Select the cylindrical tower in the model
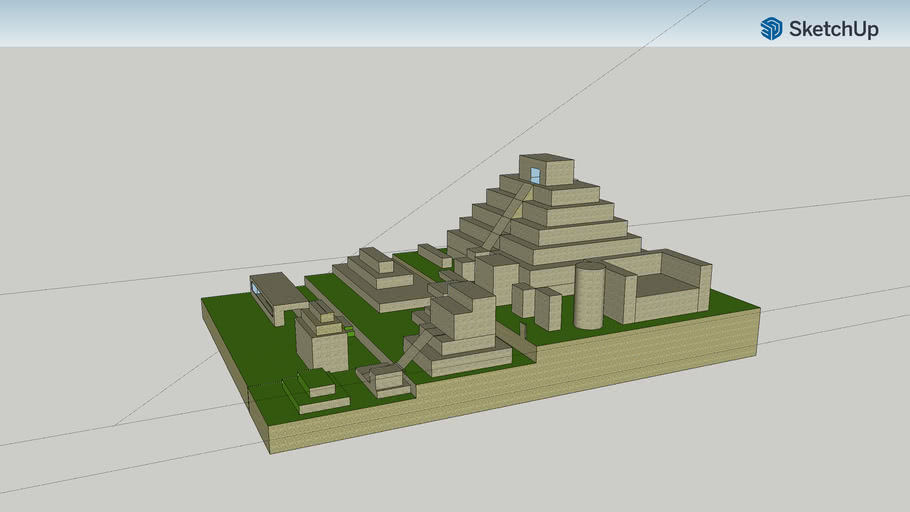The width and height of the screenshot is (910, 512). tap(590, 295)
